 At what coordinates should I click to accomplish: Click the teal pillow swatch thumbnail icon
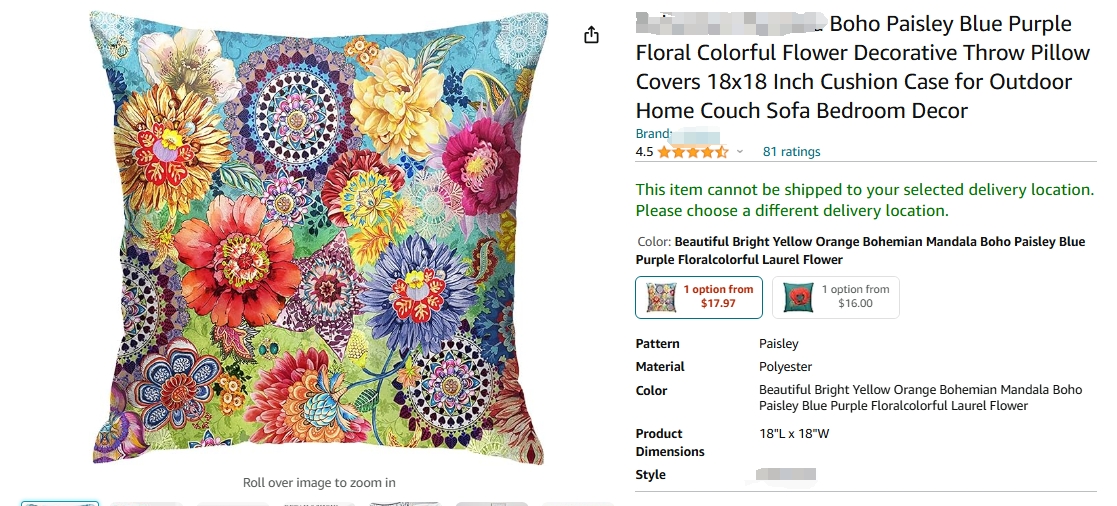[x=798, y=297]
